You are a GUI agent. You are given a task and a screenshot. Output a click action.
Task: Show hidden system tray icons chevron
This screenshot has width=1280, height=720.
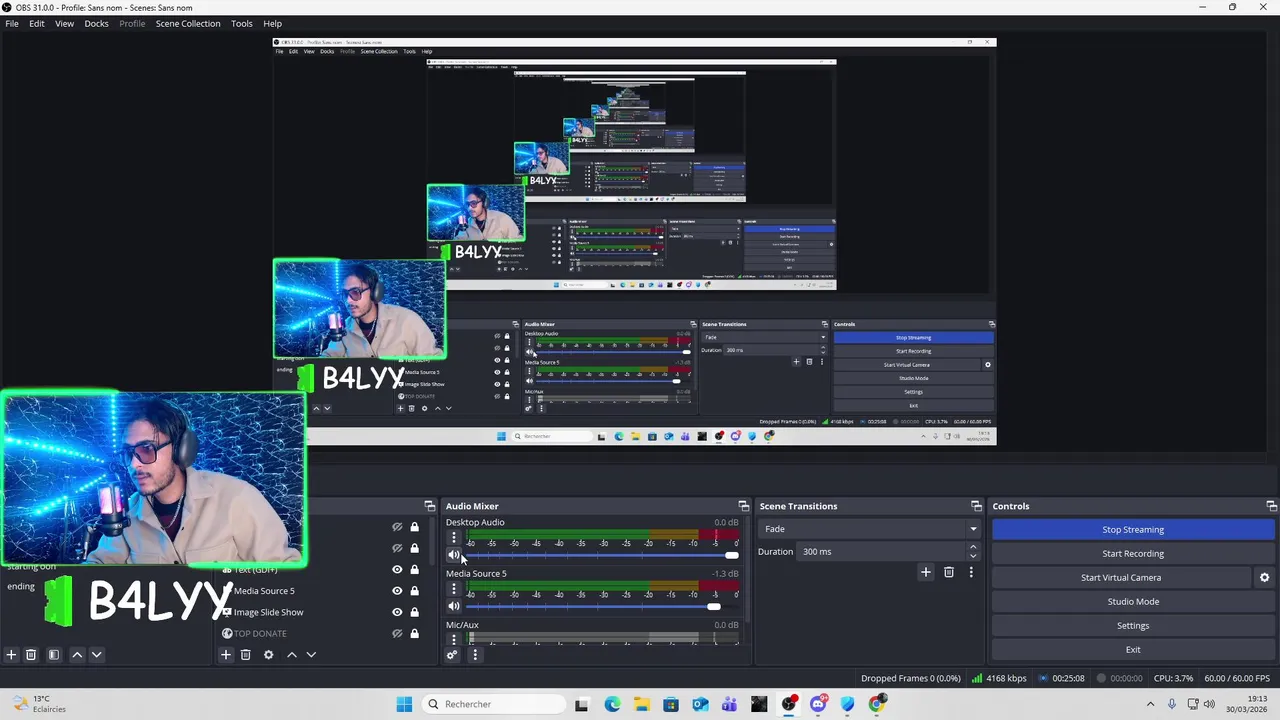[x=1149, y=704]
